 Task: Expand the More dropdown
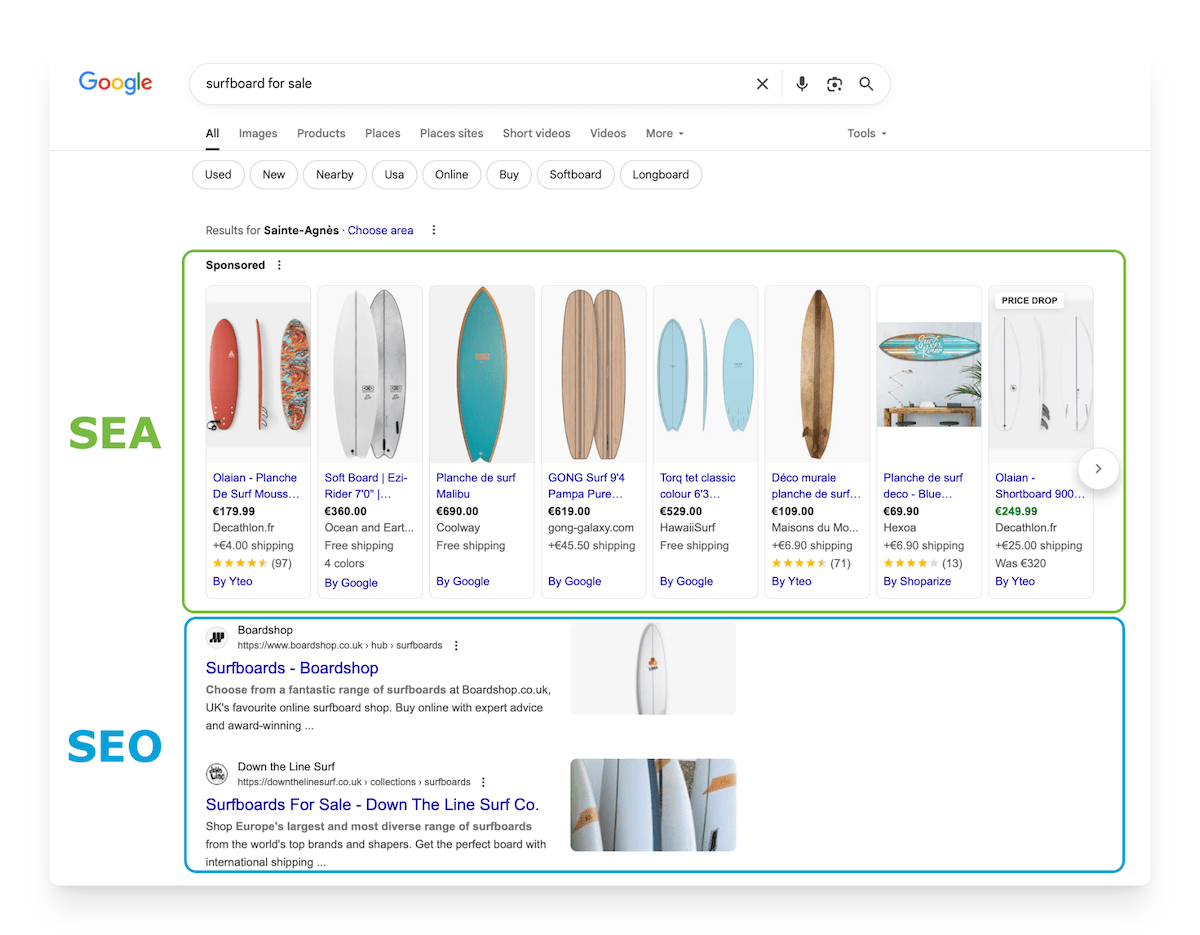click(x=665, y=133)
